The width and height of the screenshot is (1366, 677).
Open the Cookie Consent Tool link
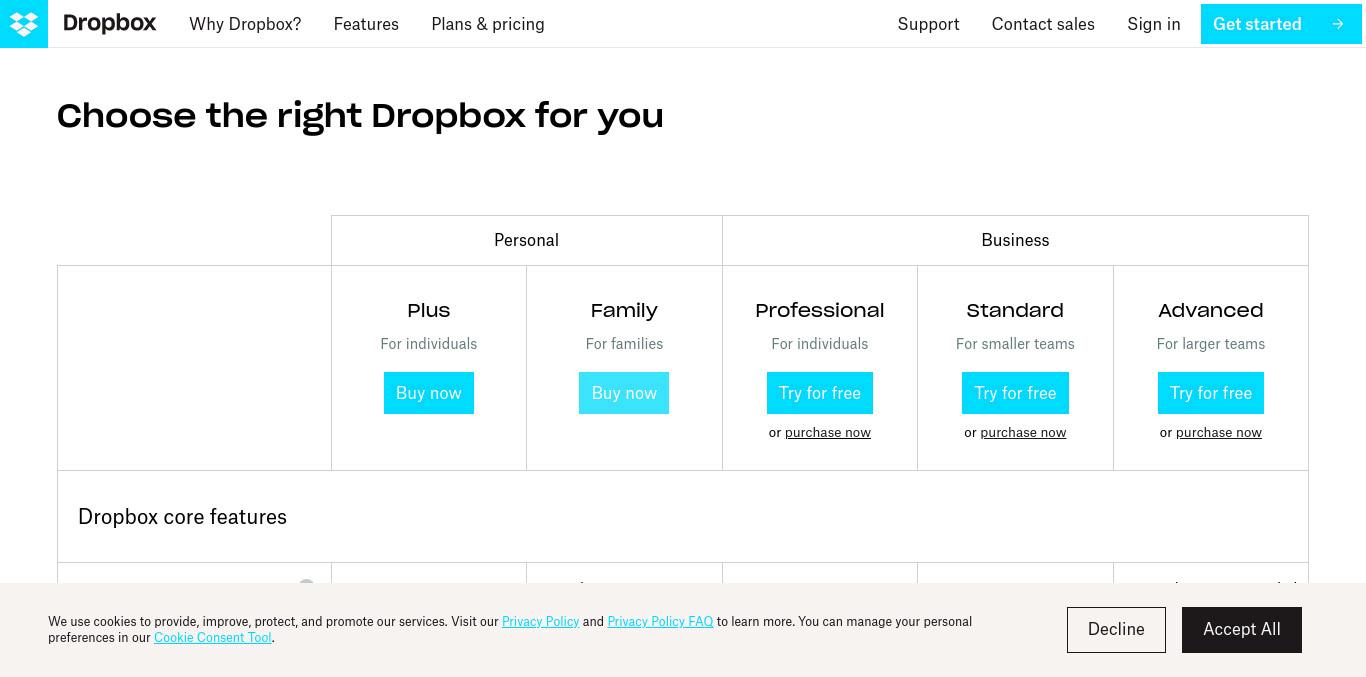212,638
